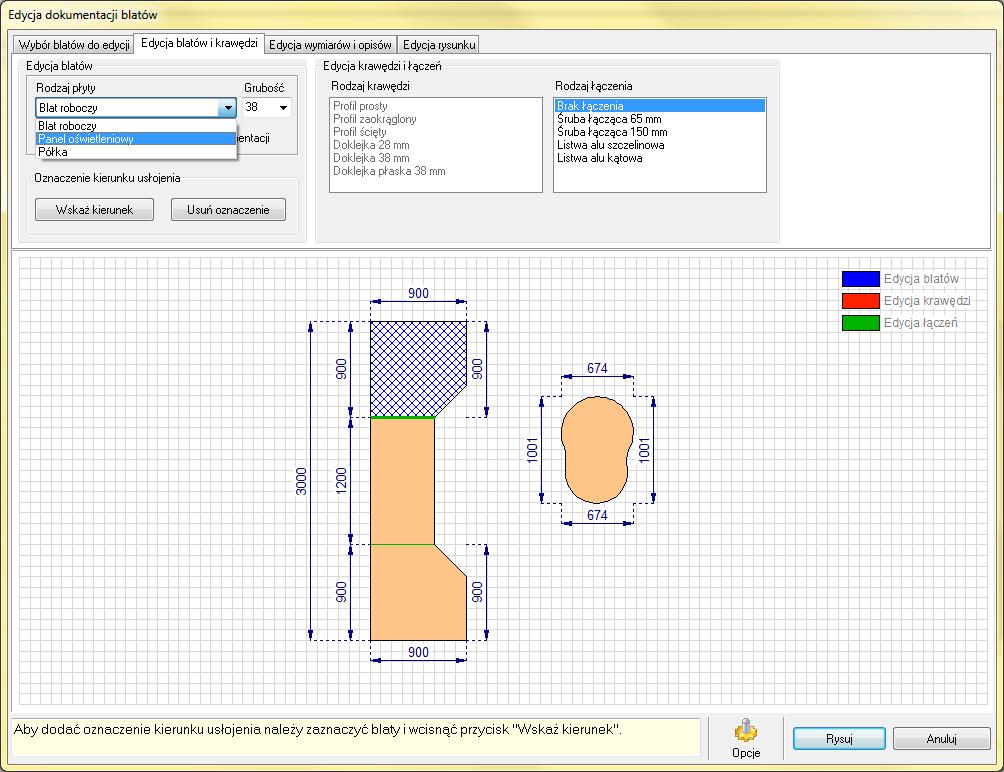Click the Wskaż kierunek button
The height and width of the screenshot is (772, 1004).
click(x=94, y=209)
